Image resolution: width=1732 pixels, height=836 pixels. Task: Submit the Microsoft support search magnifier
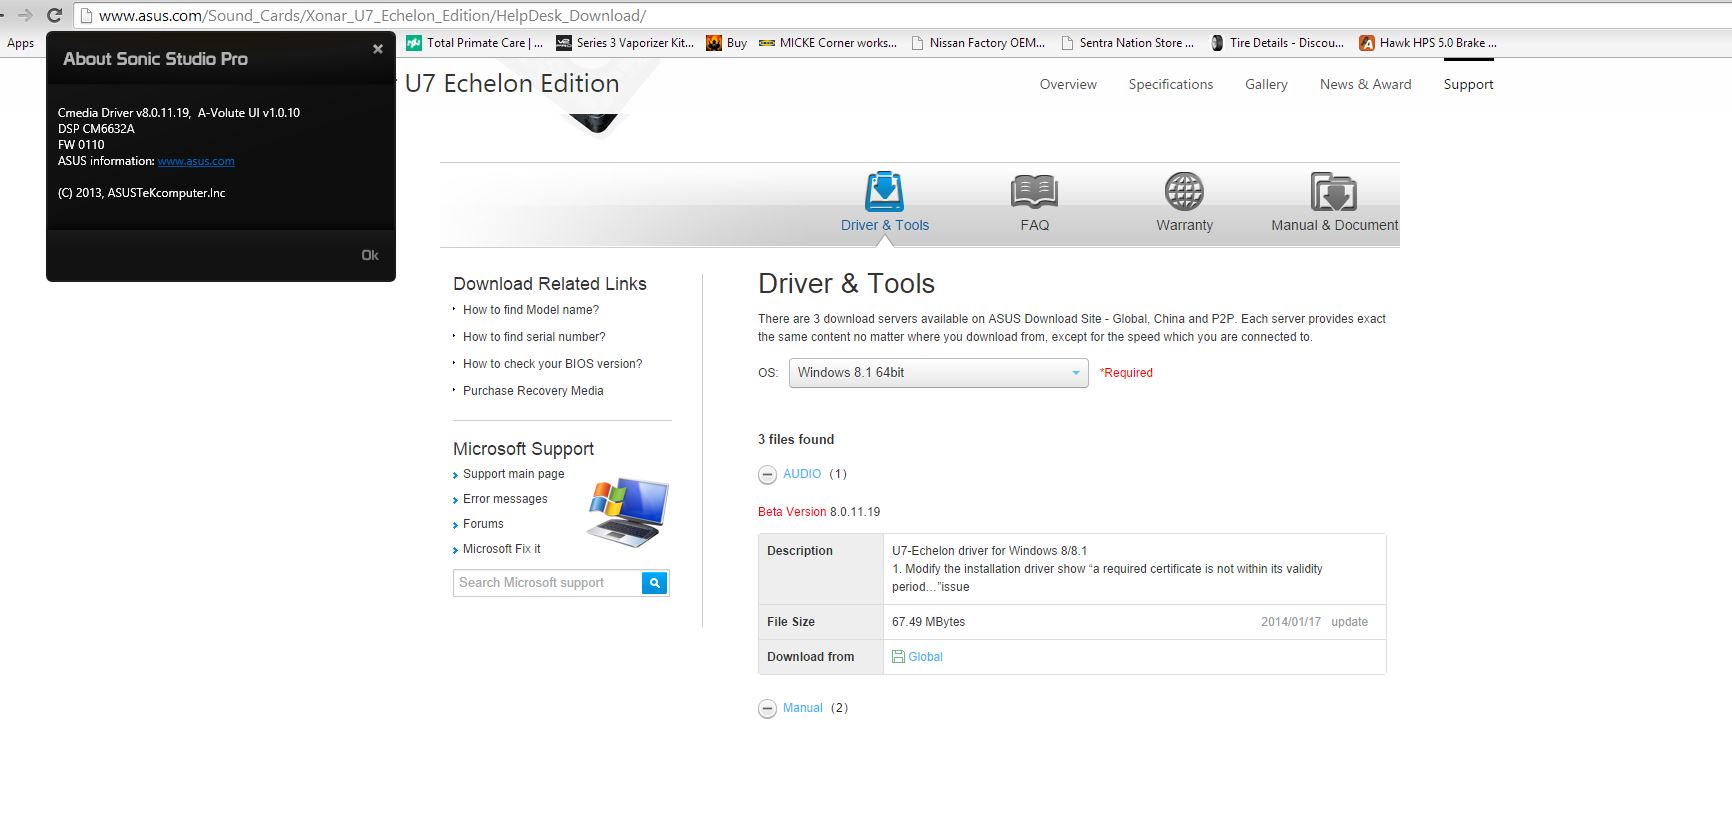655,583
